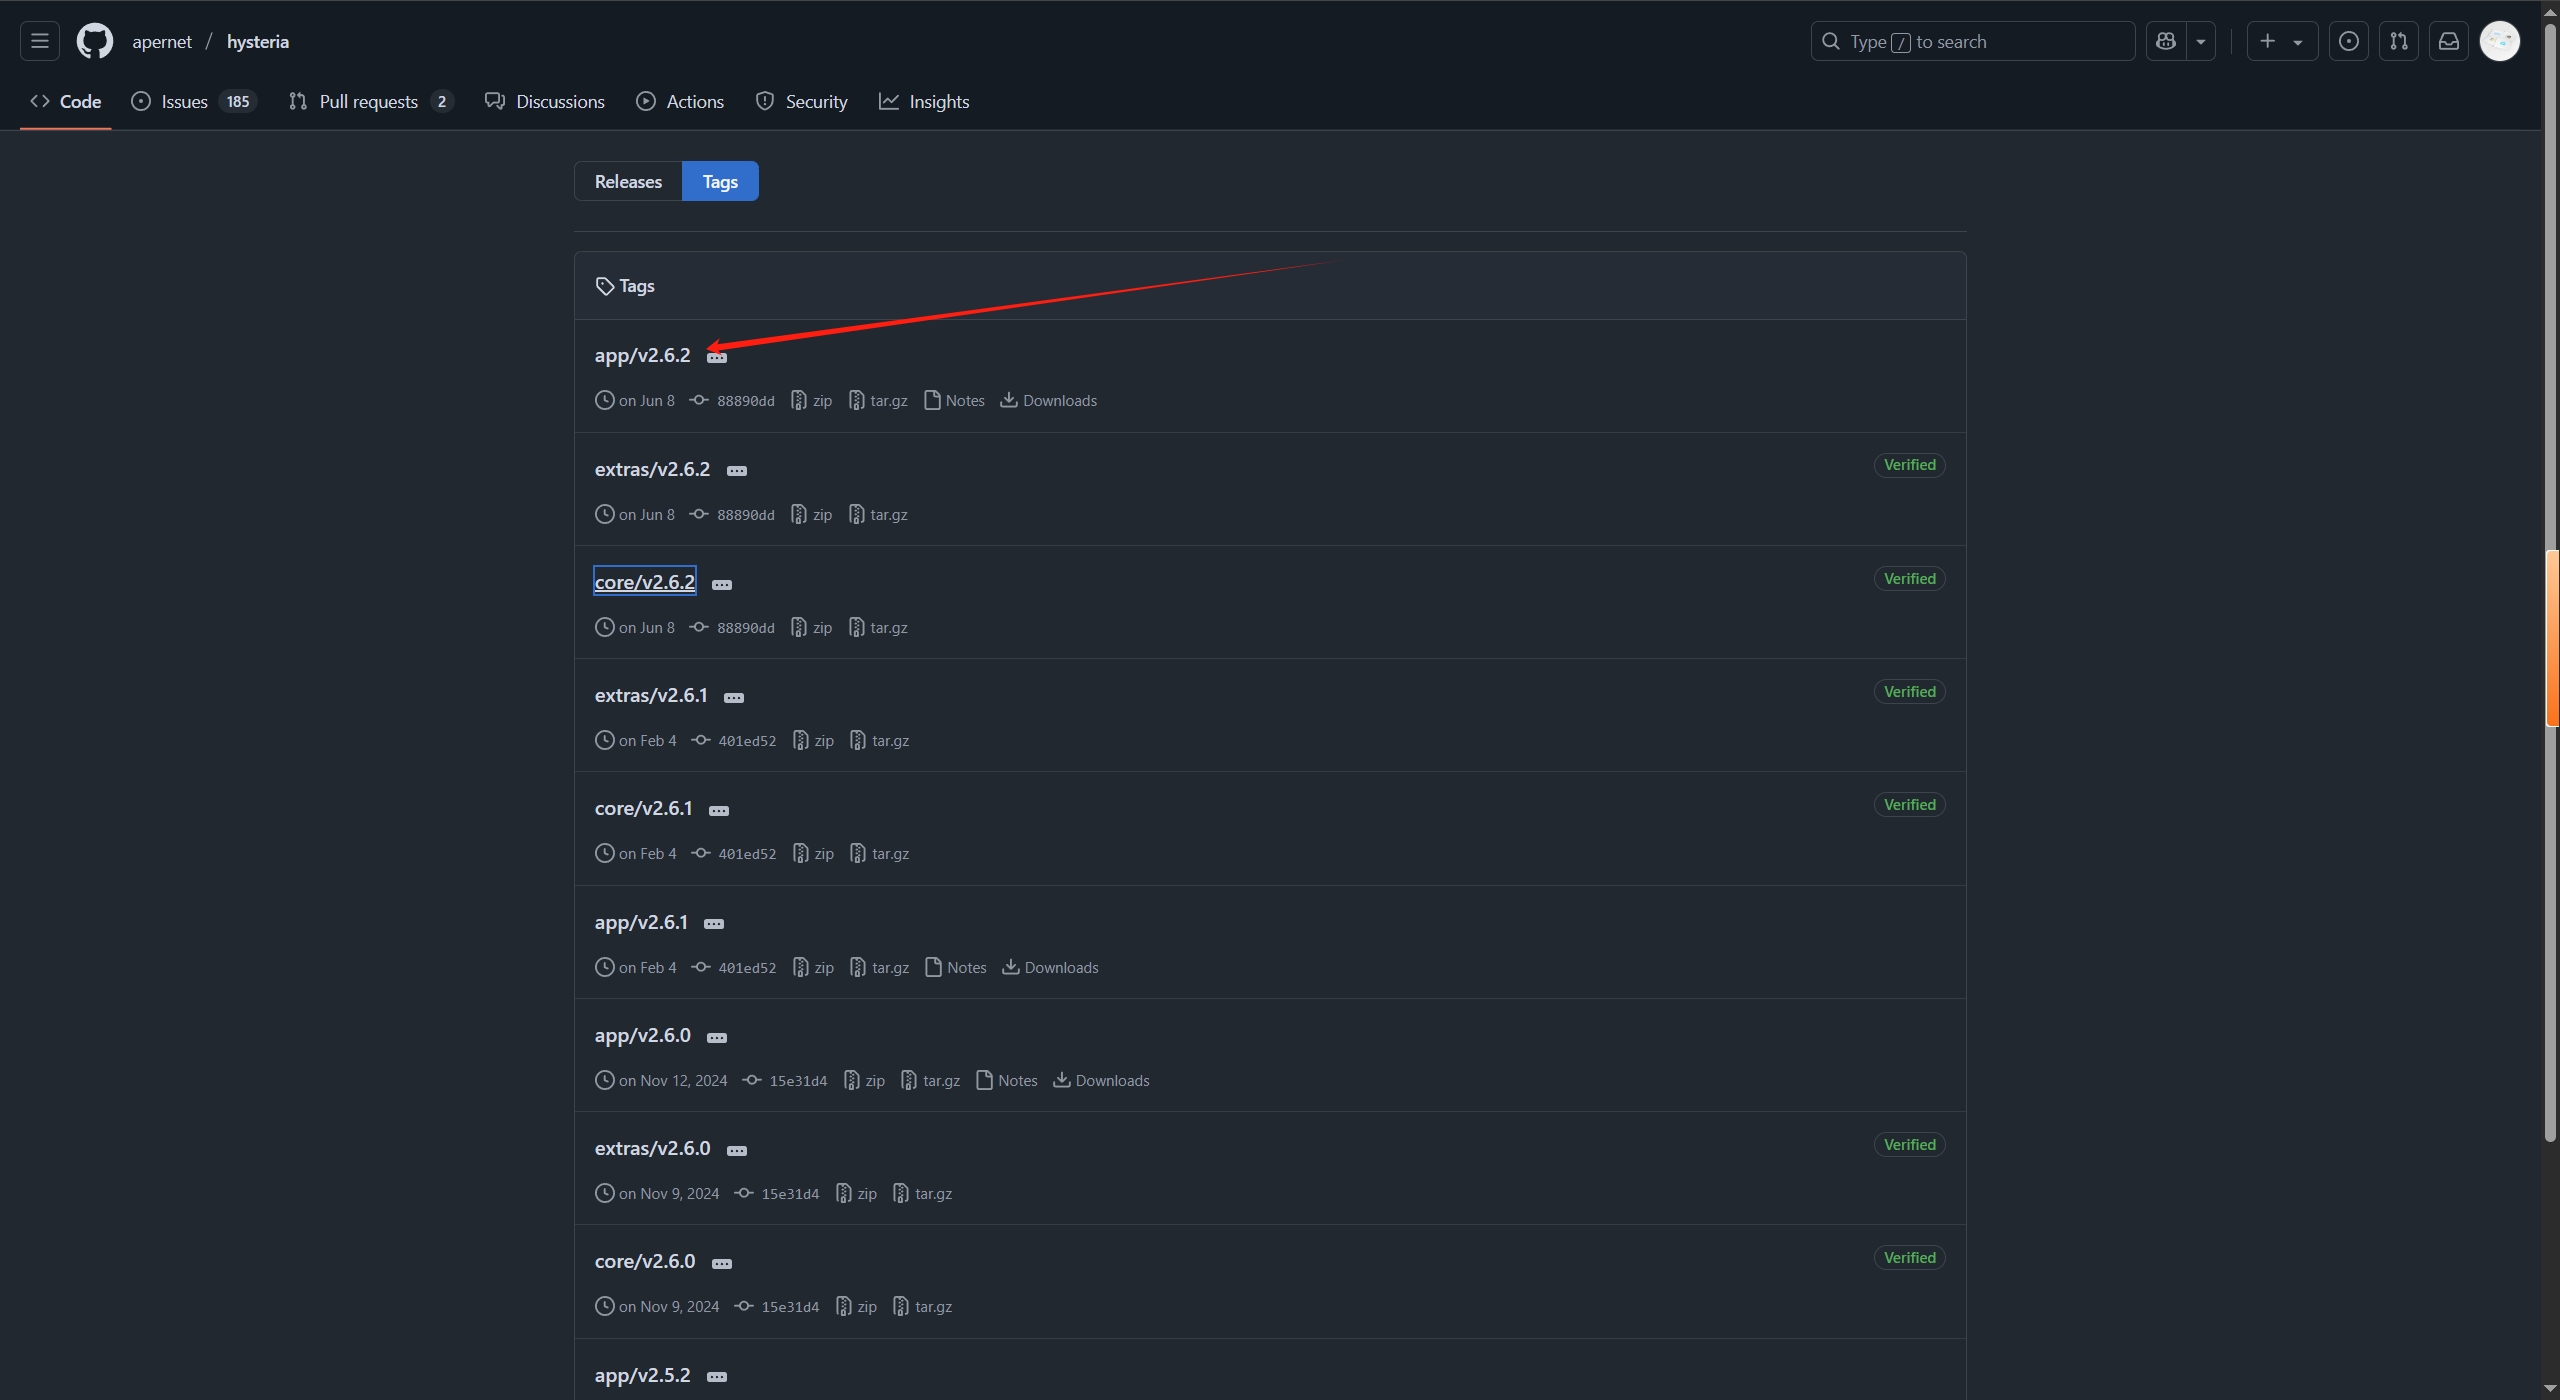Expand commit message for app/v2.6.1
Screen dimensions: 2560x1400
[x=714, y=924]
